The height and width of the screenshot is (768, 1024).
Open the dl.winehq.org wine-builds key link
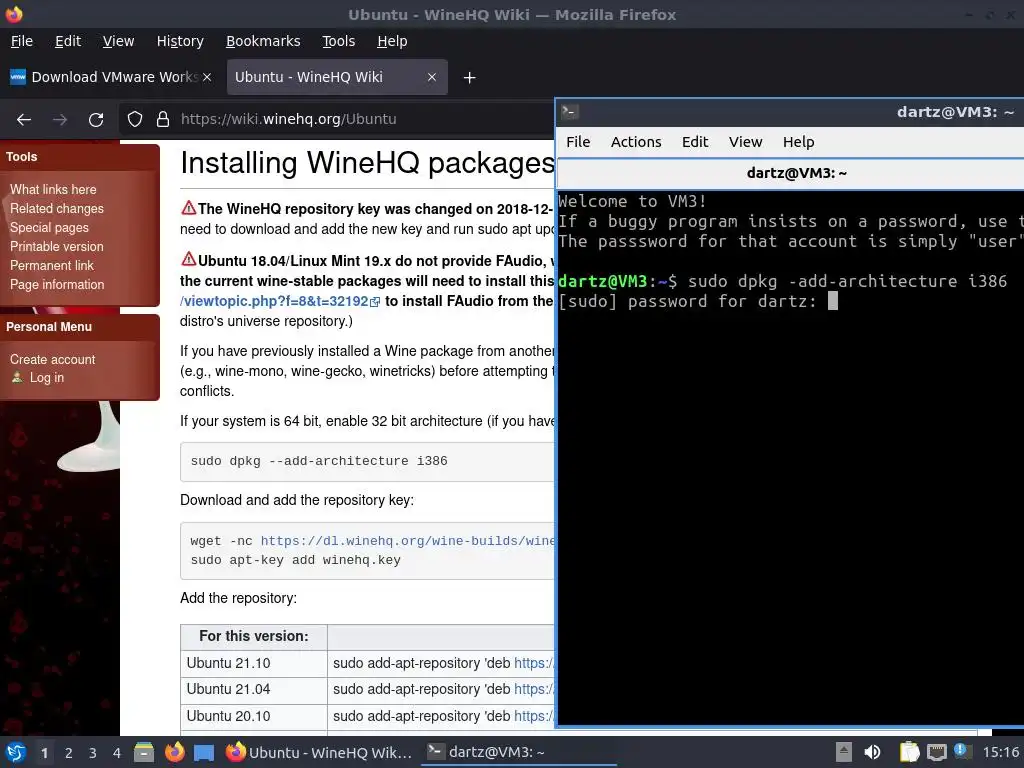[407, 541]
